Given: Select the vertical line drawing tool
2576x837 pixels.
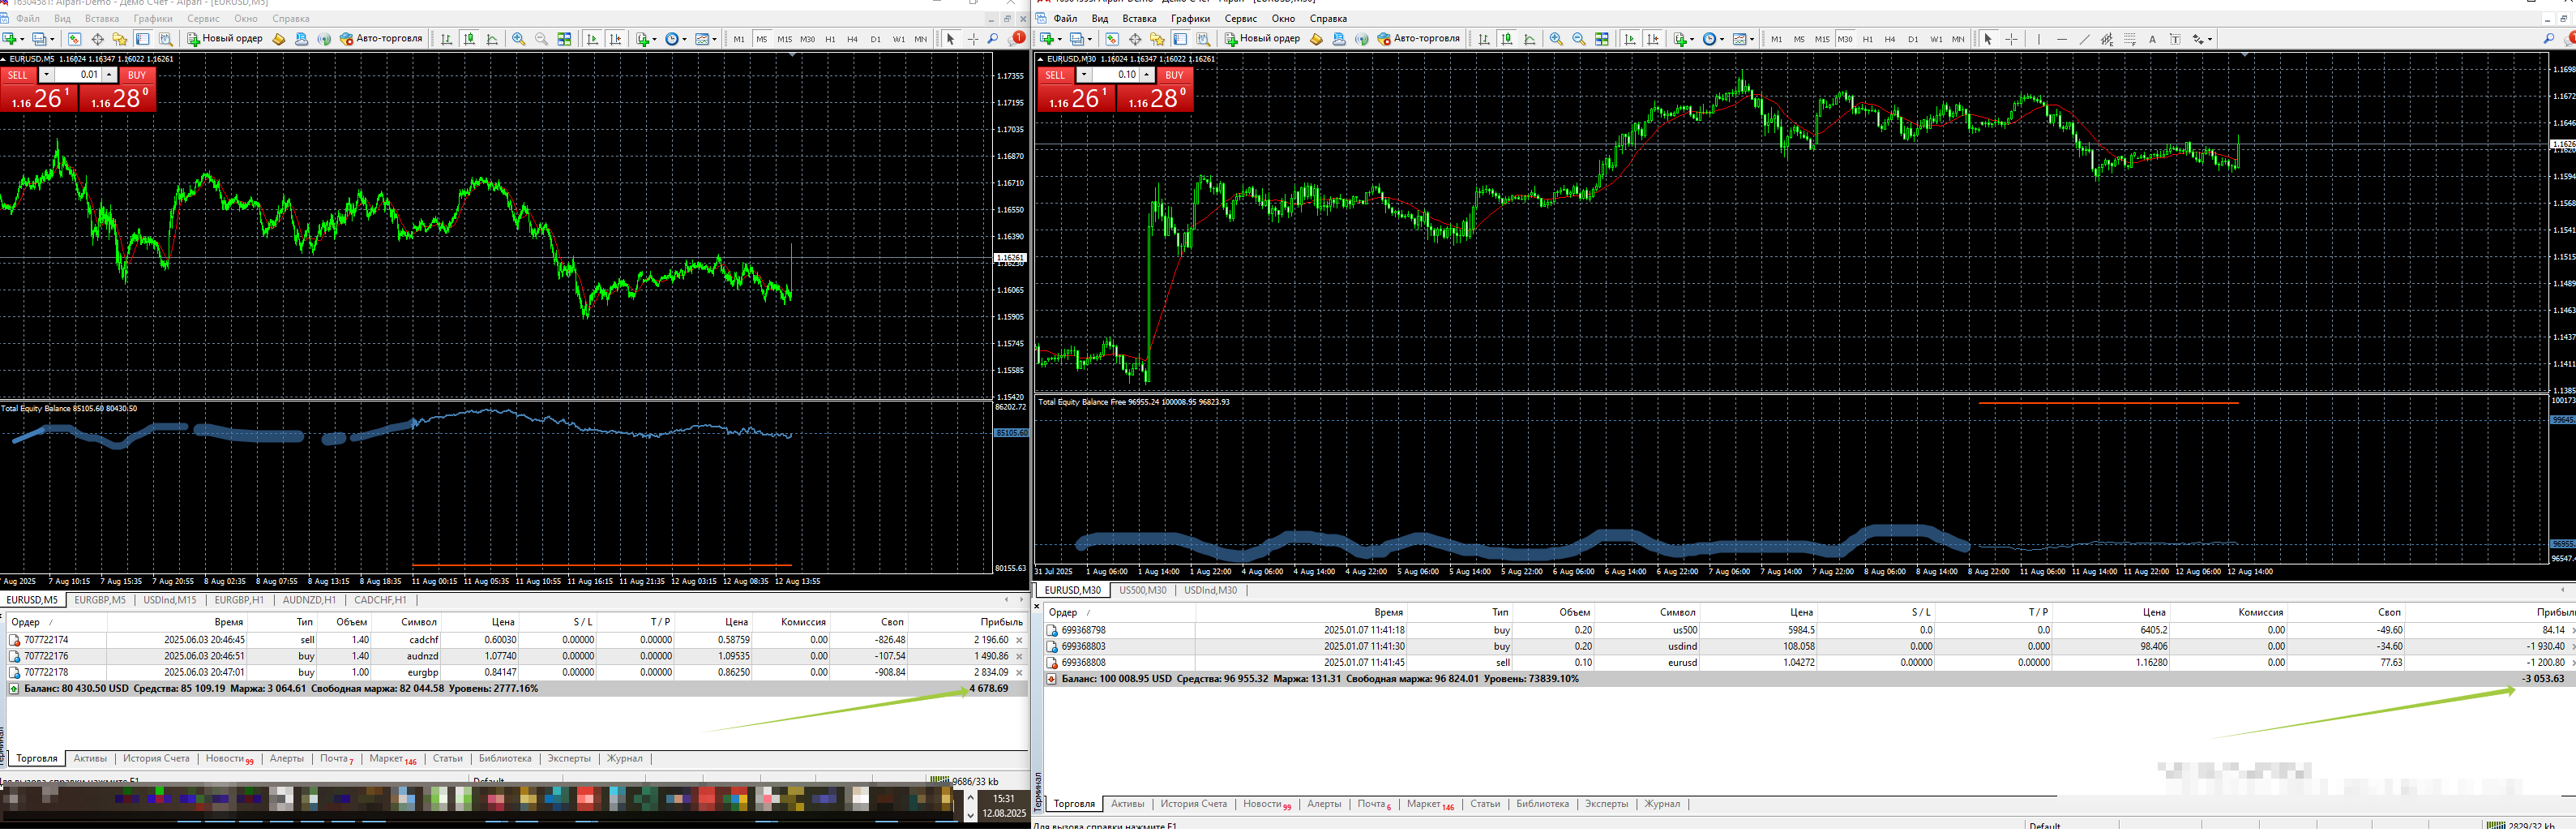Looking at the screenshot, I should pyautogui.click(x=2039, y=39).
